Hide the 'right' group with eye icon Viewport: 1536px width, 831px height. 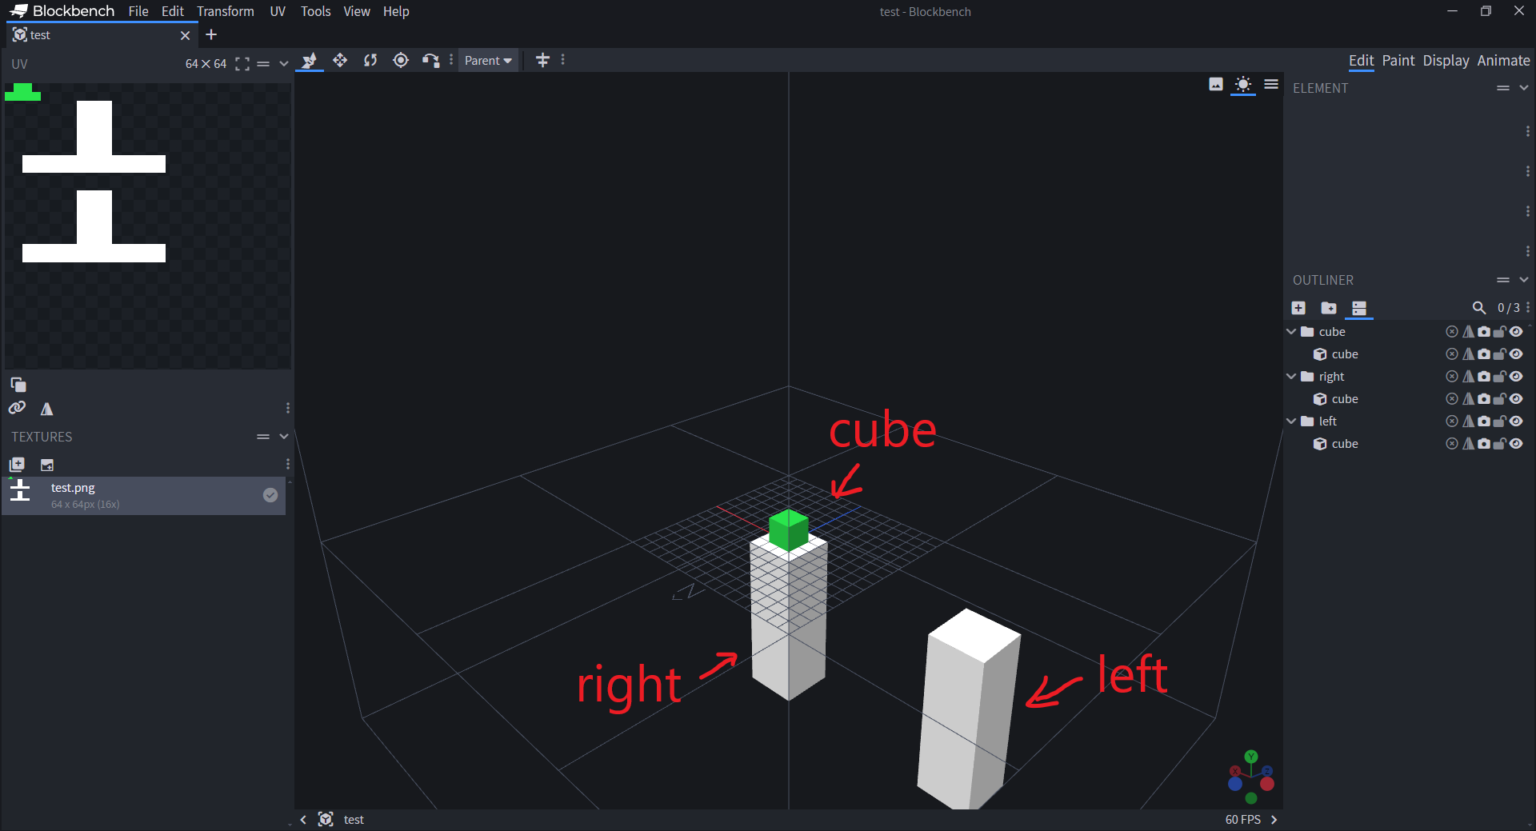coord(1516,377)
